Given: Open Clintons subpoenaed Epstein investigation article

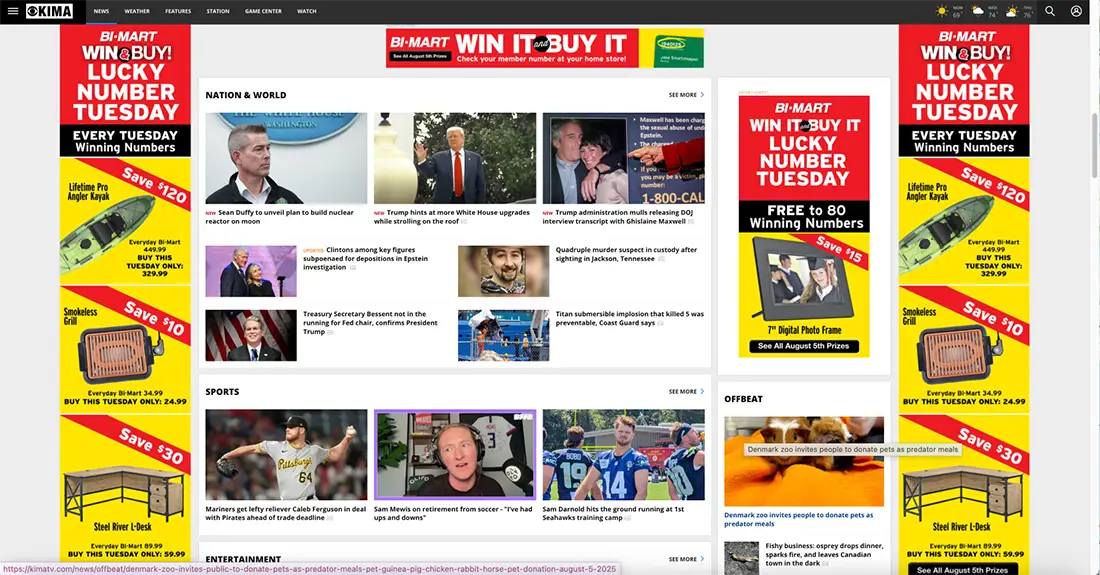Looking at the screenshot, I should point(366,258).
